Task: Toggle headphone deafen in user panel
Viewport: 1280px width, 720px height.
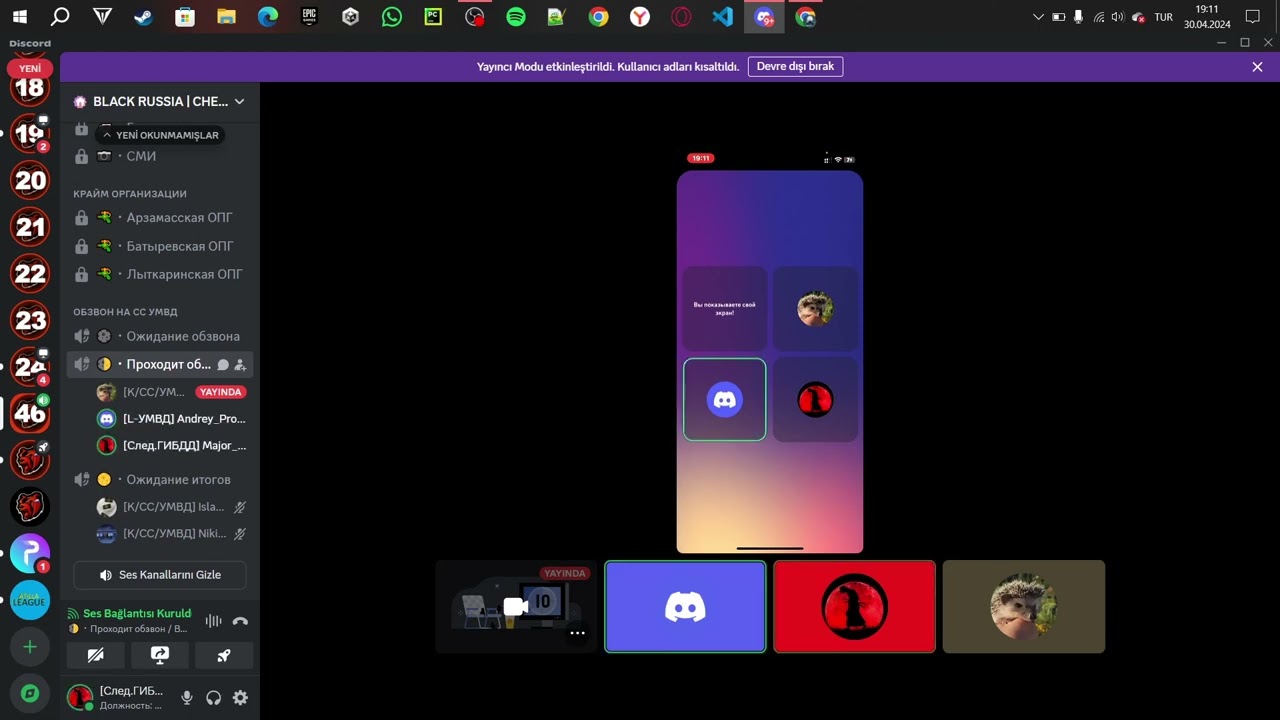Action: (x=213, y=698)
